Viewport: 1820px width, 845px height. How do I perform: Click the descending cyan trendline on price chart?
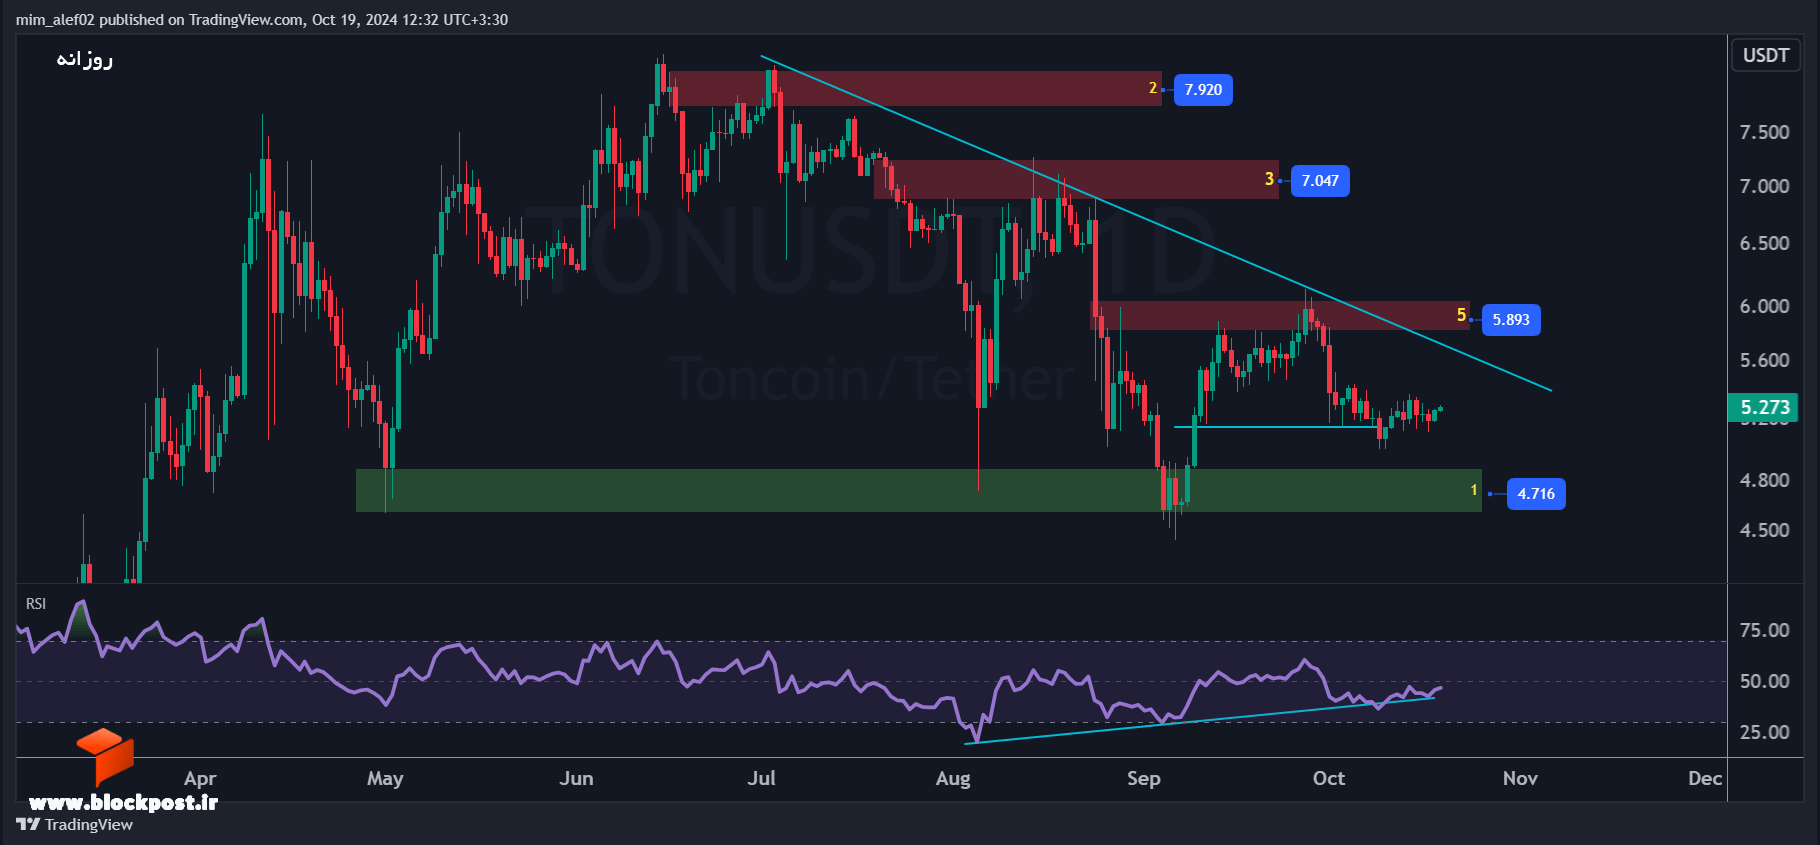[x=1156, y=223]
